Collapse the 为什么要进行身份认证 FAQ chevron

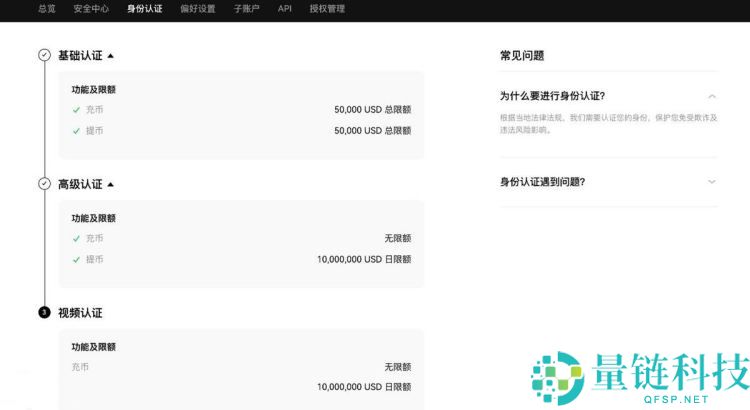(712, 96)
